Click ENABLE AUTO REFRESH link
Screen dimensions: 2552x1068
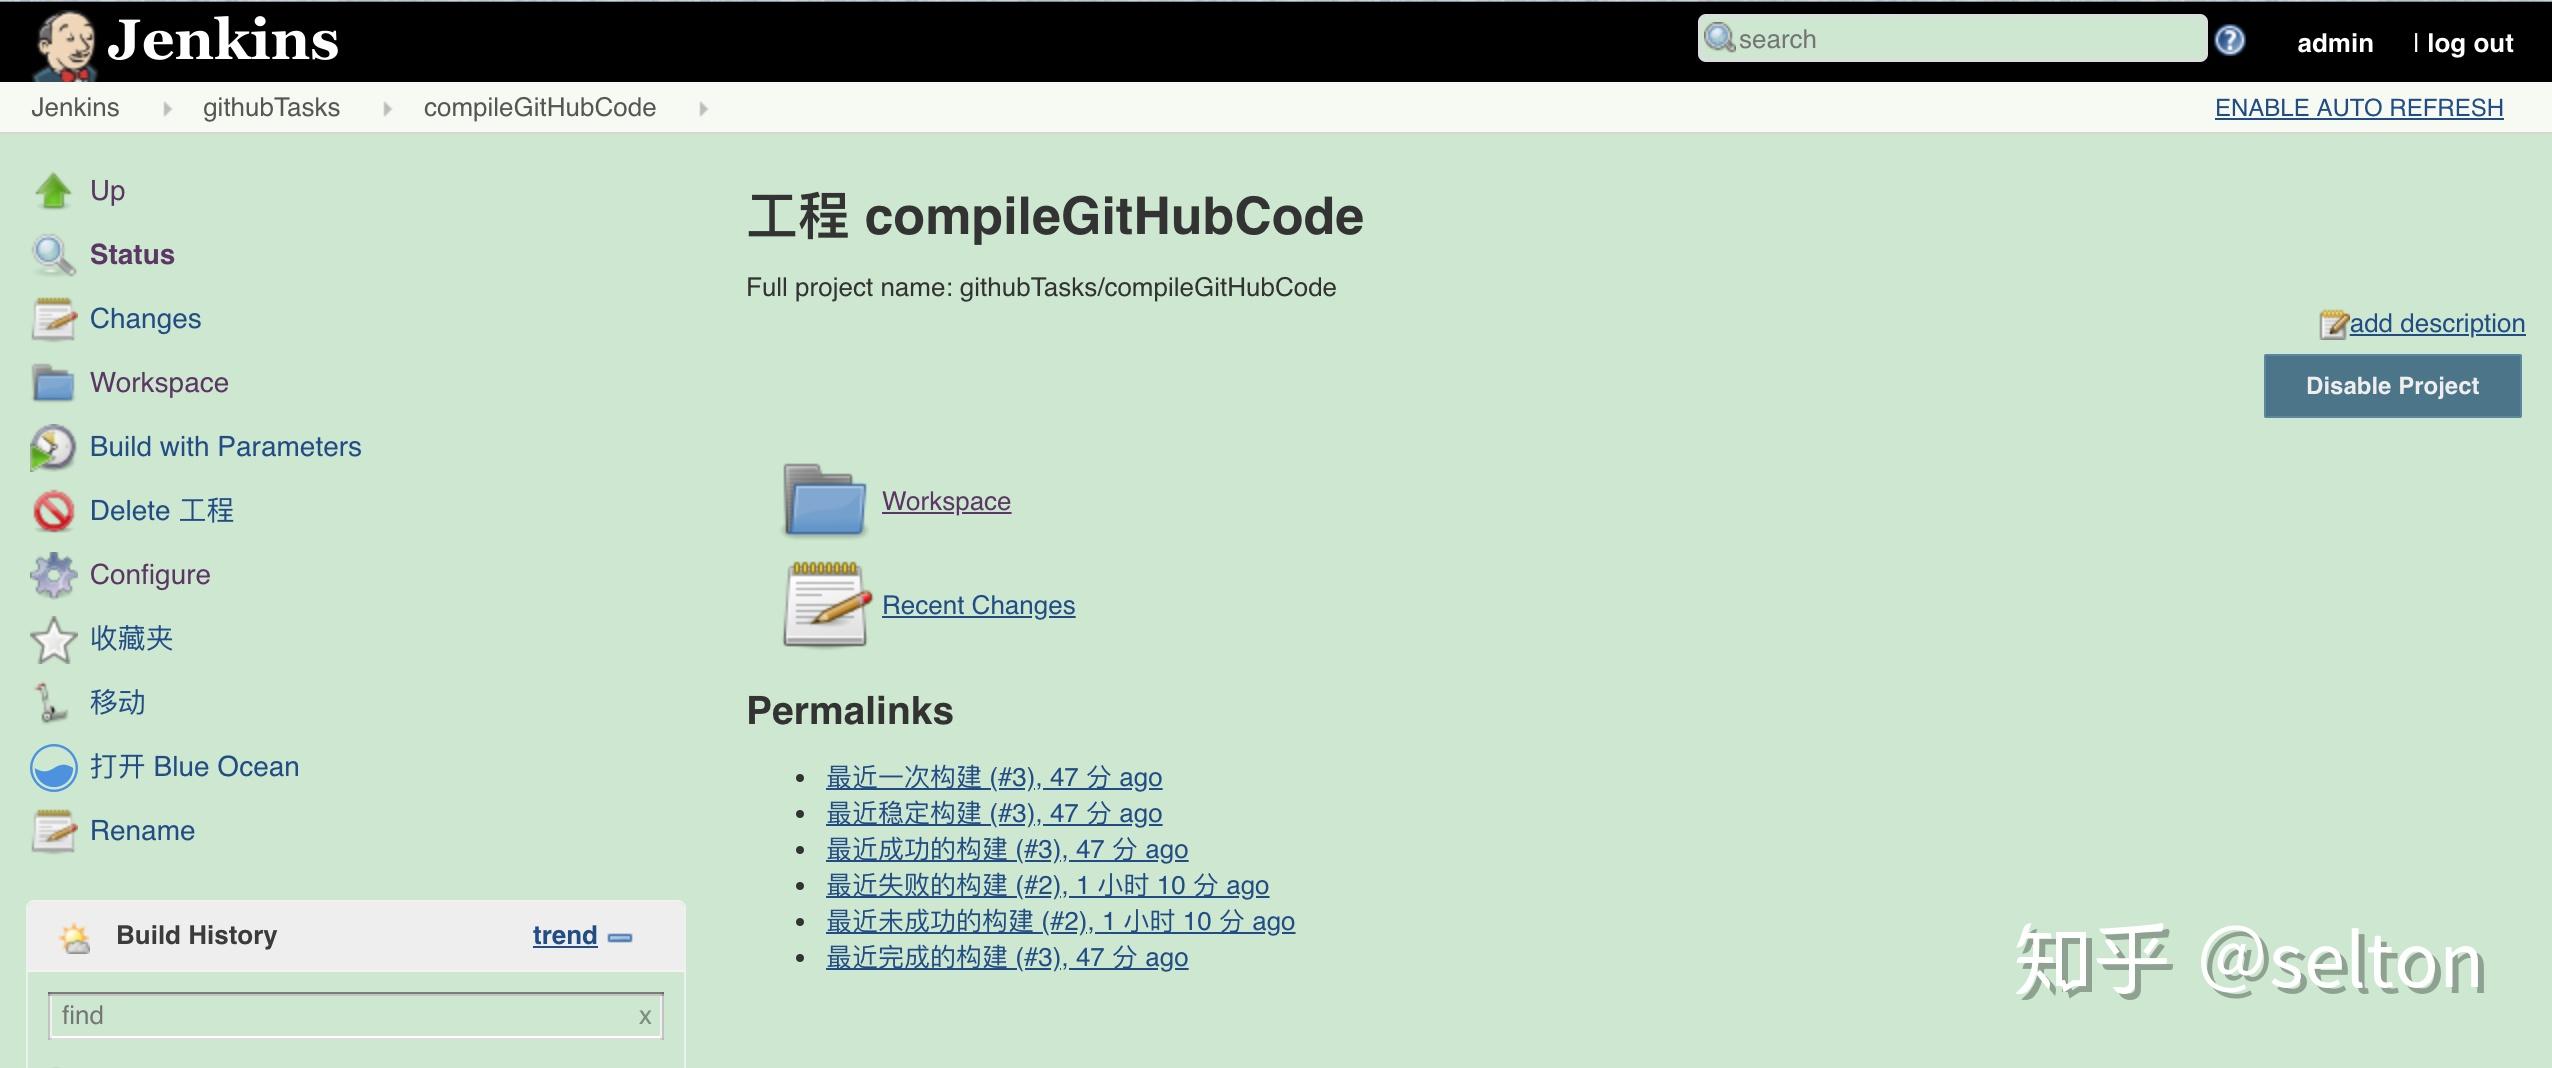(x=2359, y=108)
